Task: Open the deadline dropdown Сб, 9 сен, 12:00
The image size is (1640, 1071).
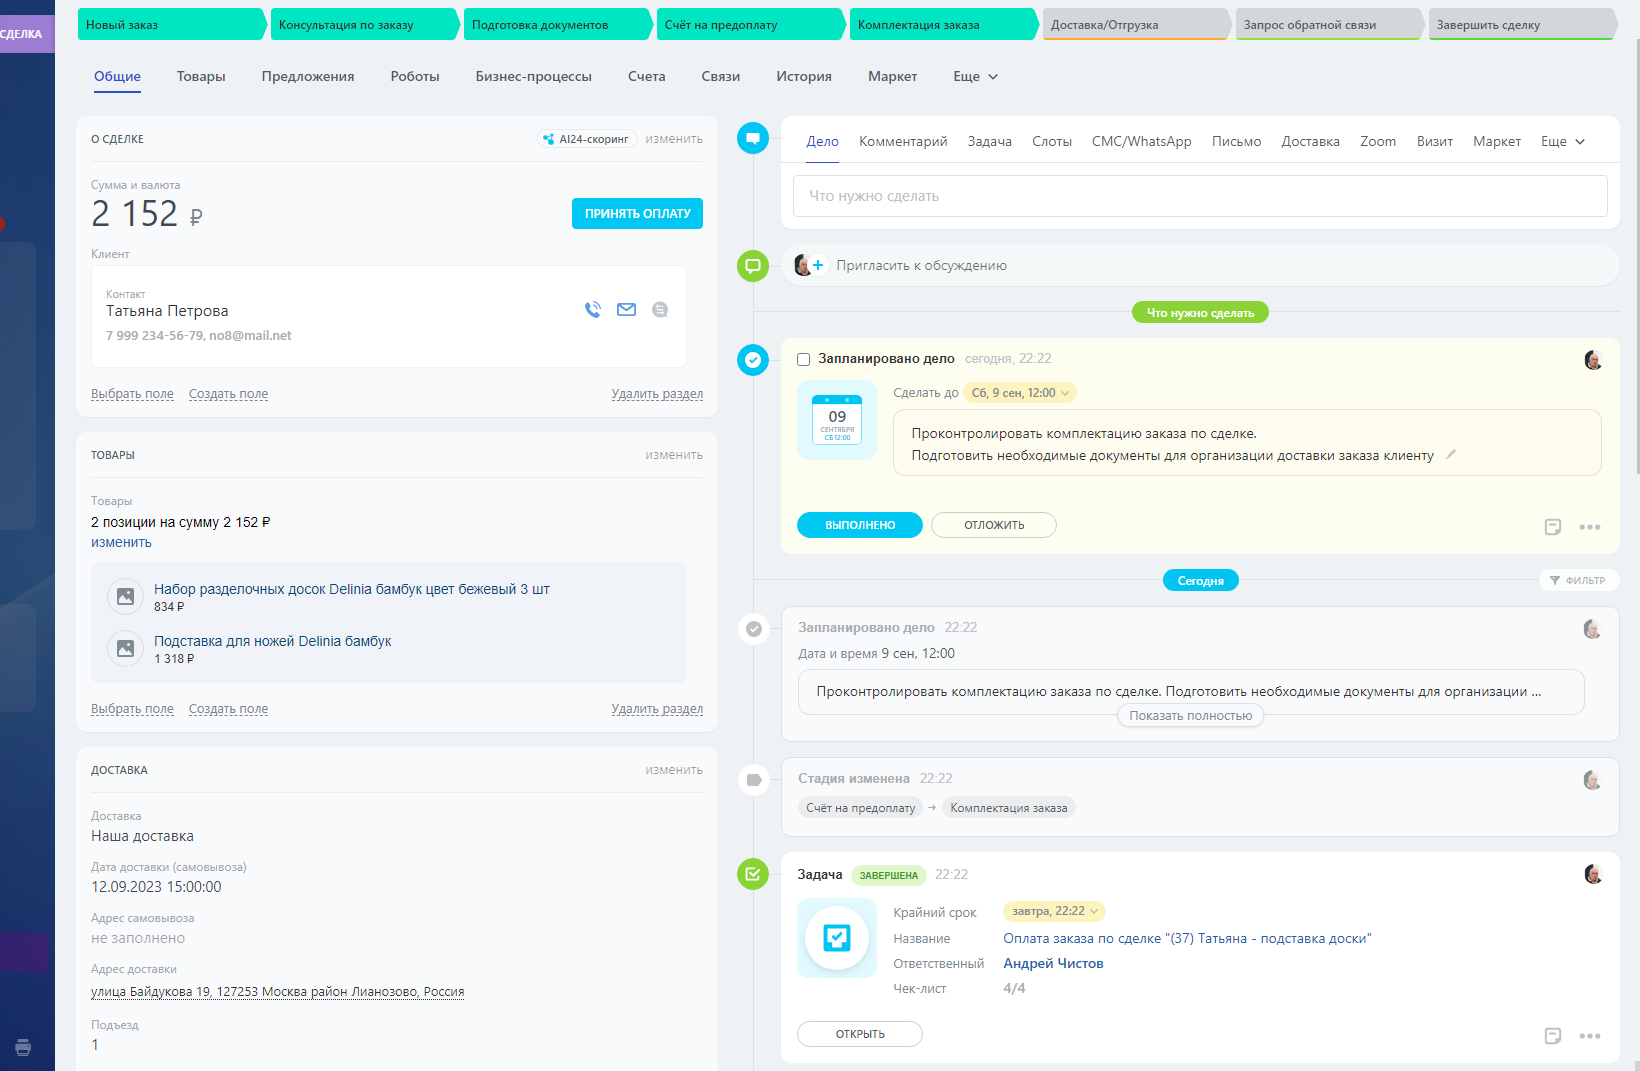Action: [x=1020, y=393]
